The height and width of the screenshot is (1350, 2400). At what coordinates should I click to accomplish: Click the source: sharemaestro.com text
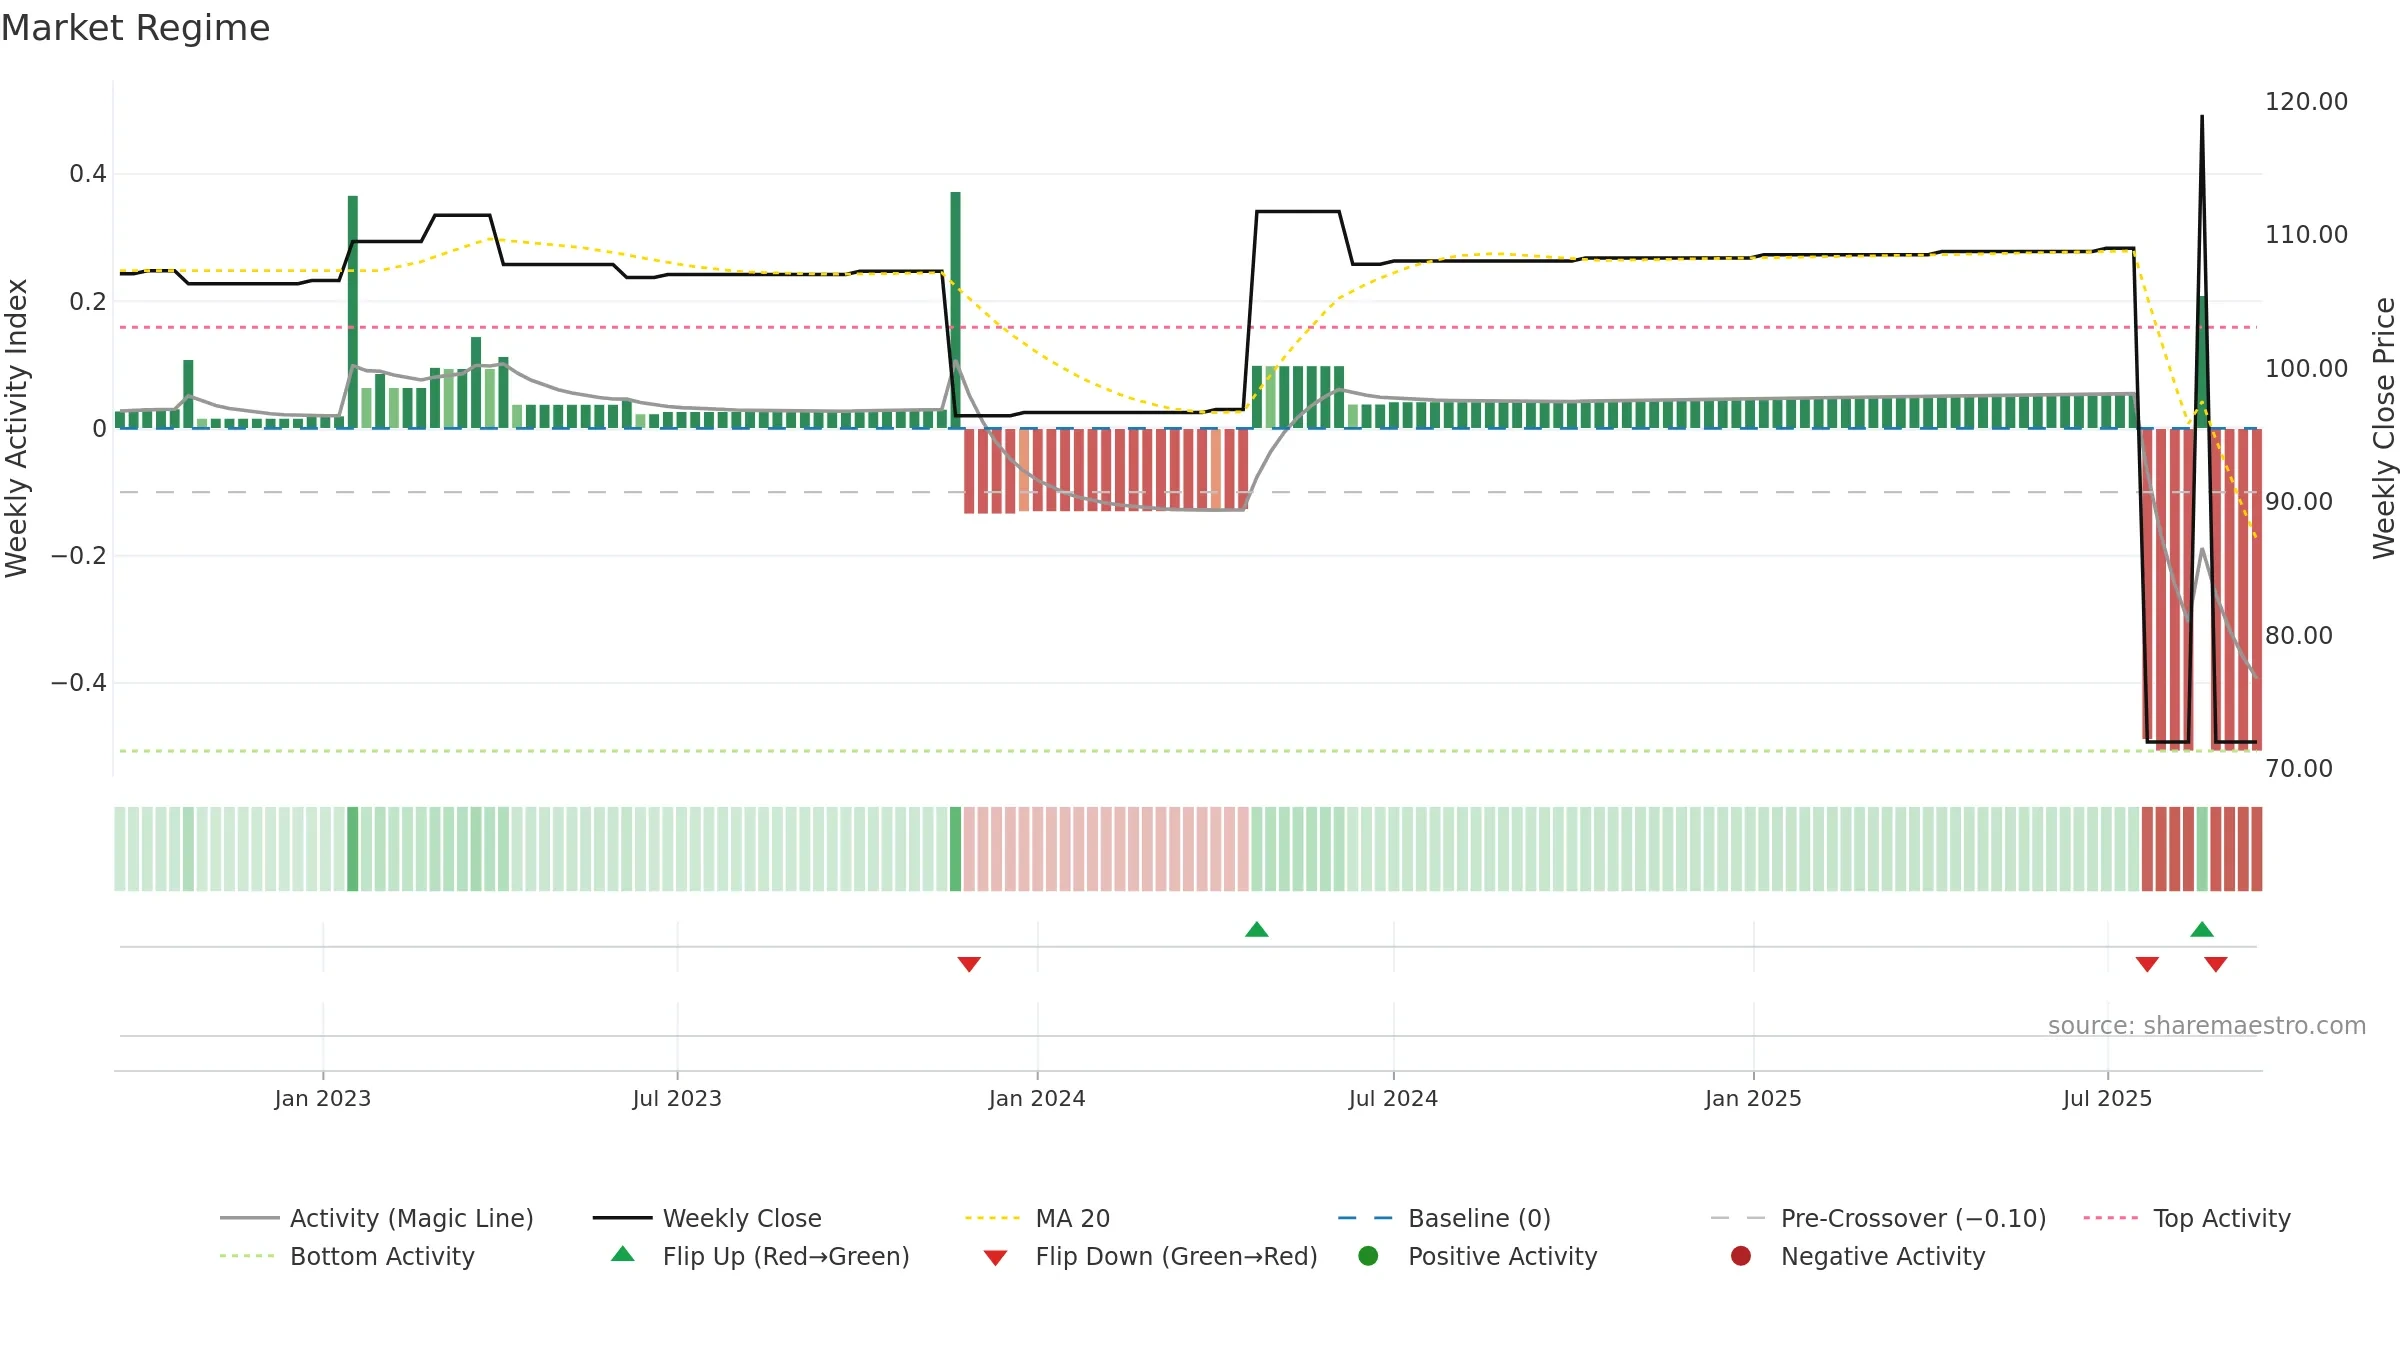click(2207, 1026)
